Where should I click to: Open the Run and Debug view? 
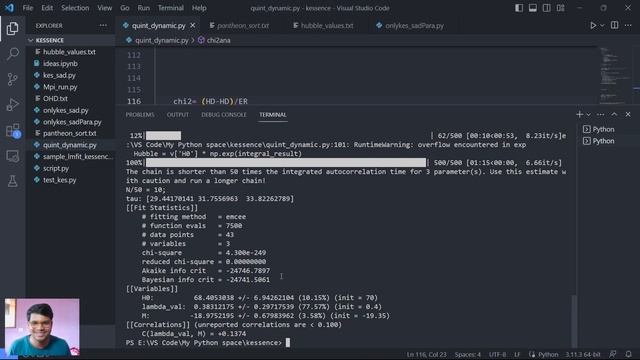pyautogui.click(x=12, y=105)
